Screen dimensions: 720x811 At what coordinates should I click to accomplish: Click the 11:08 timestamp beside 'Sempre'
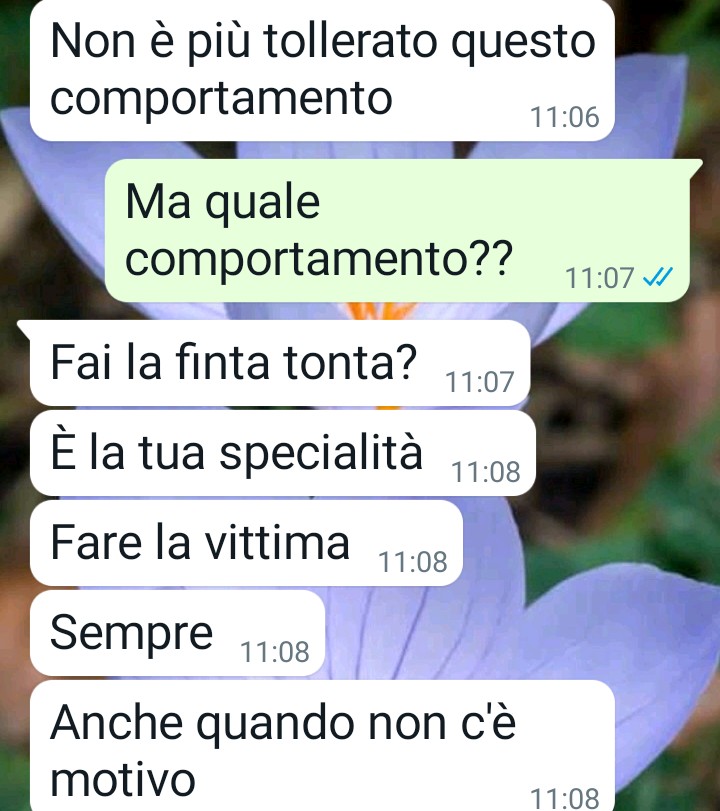pos(275,652)
